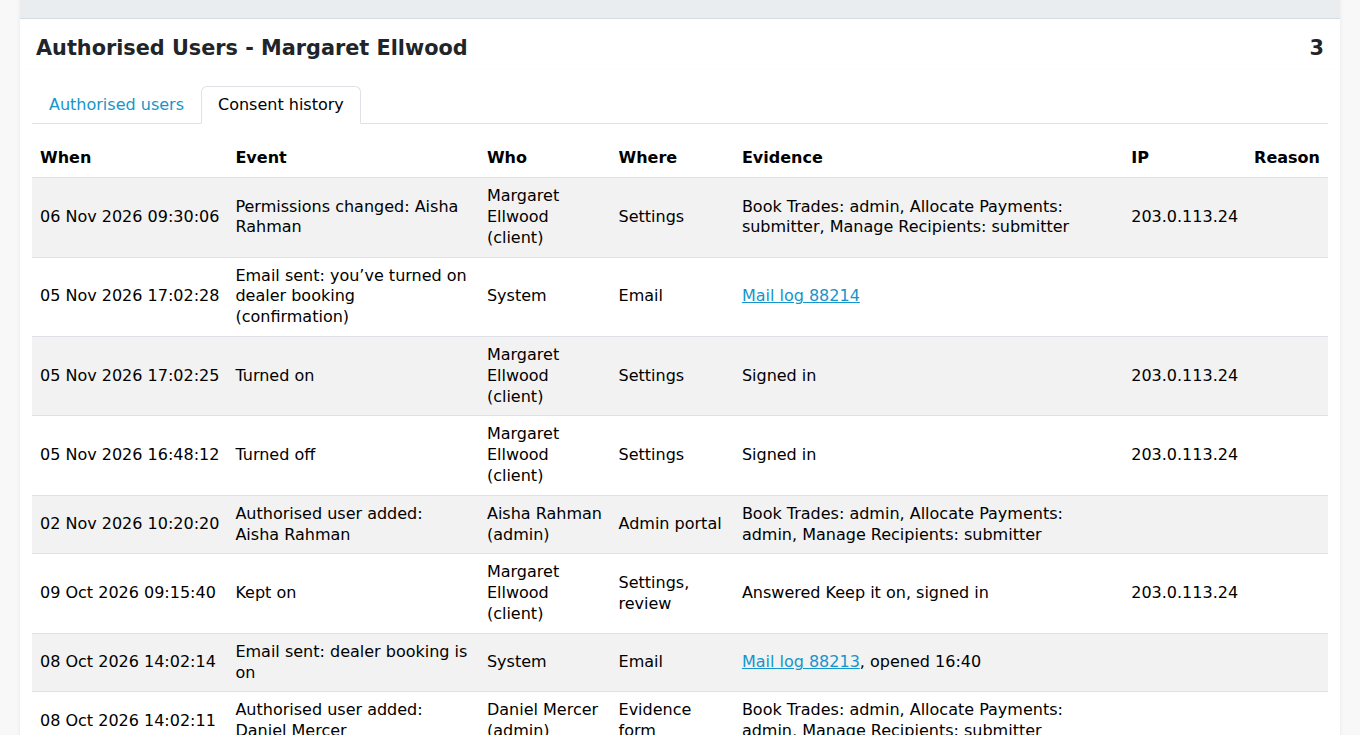Click the Where column header
This screenshot has height=735, width=1360.
648,158
